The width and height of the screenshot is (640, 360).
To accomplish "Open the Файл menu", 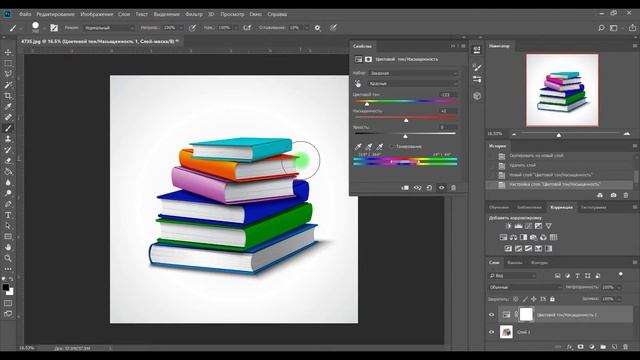I will tap(25, 14).
